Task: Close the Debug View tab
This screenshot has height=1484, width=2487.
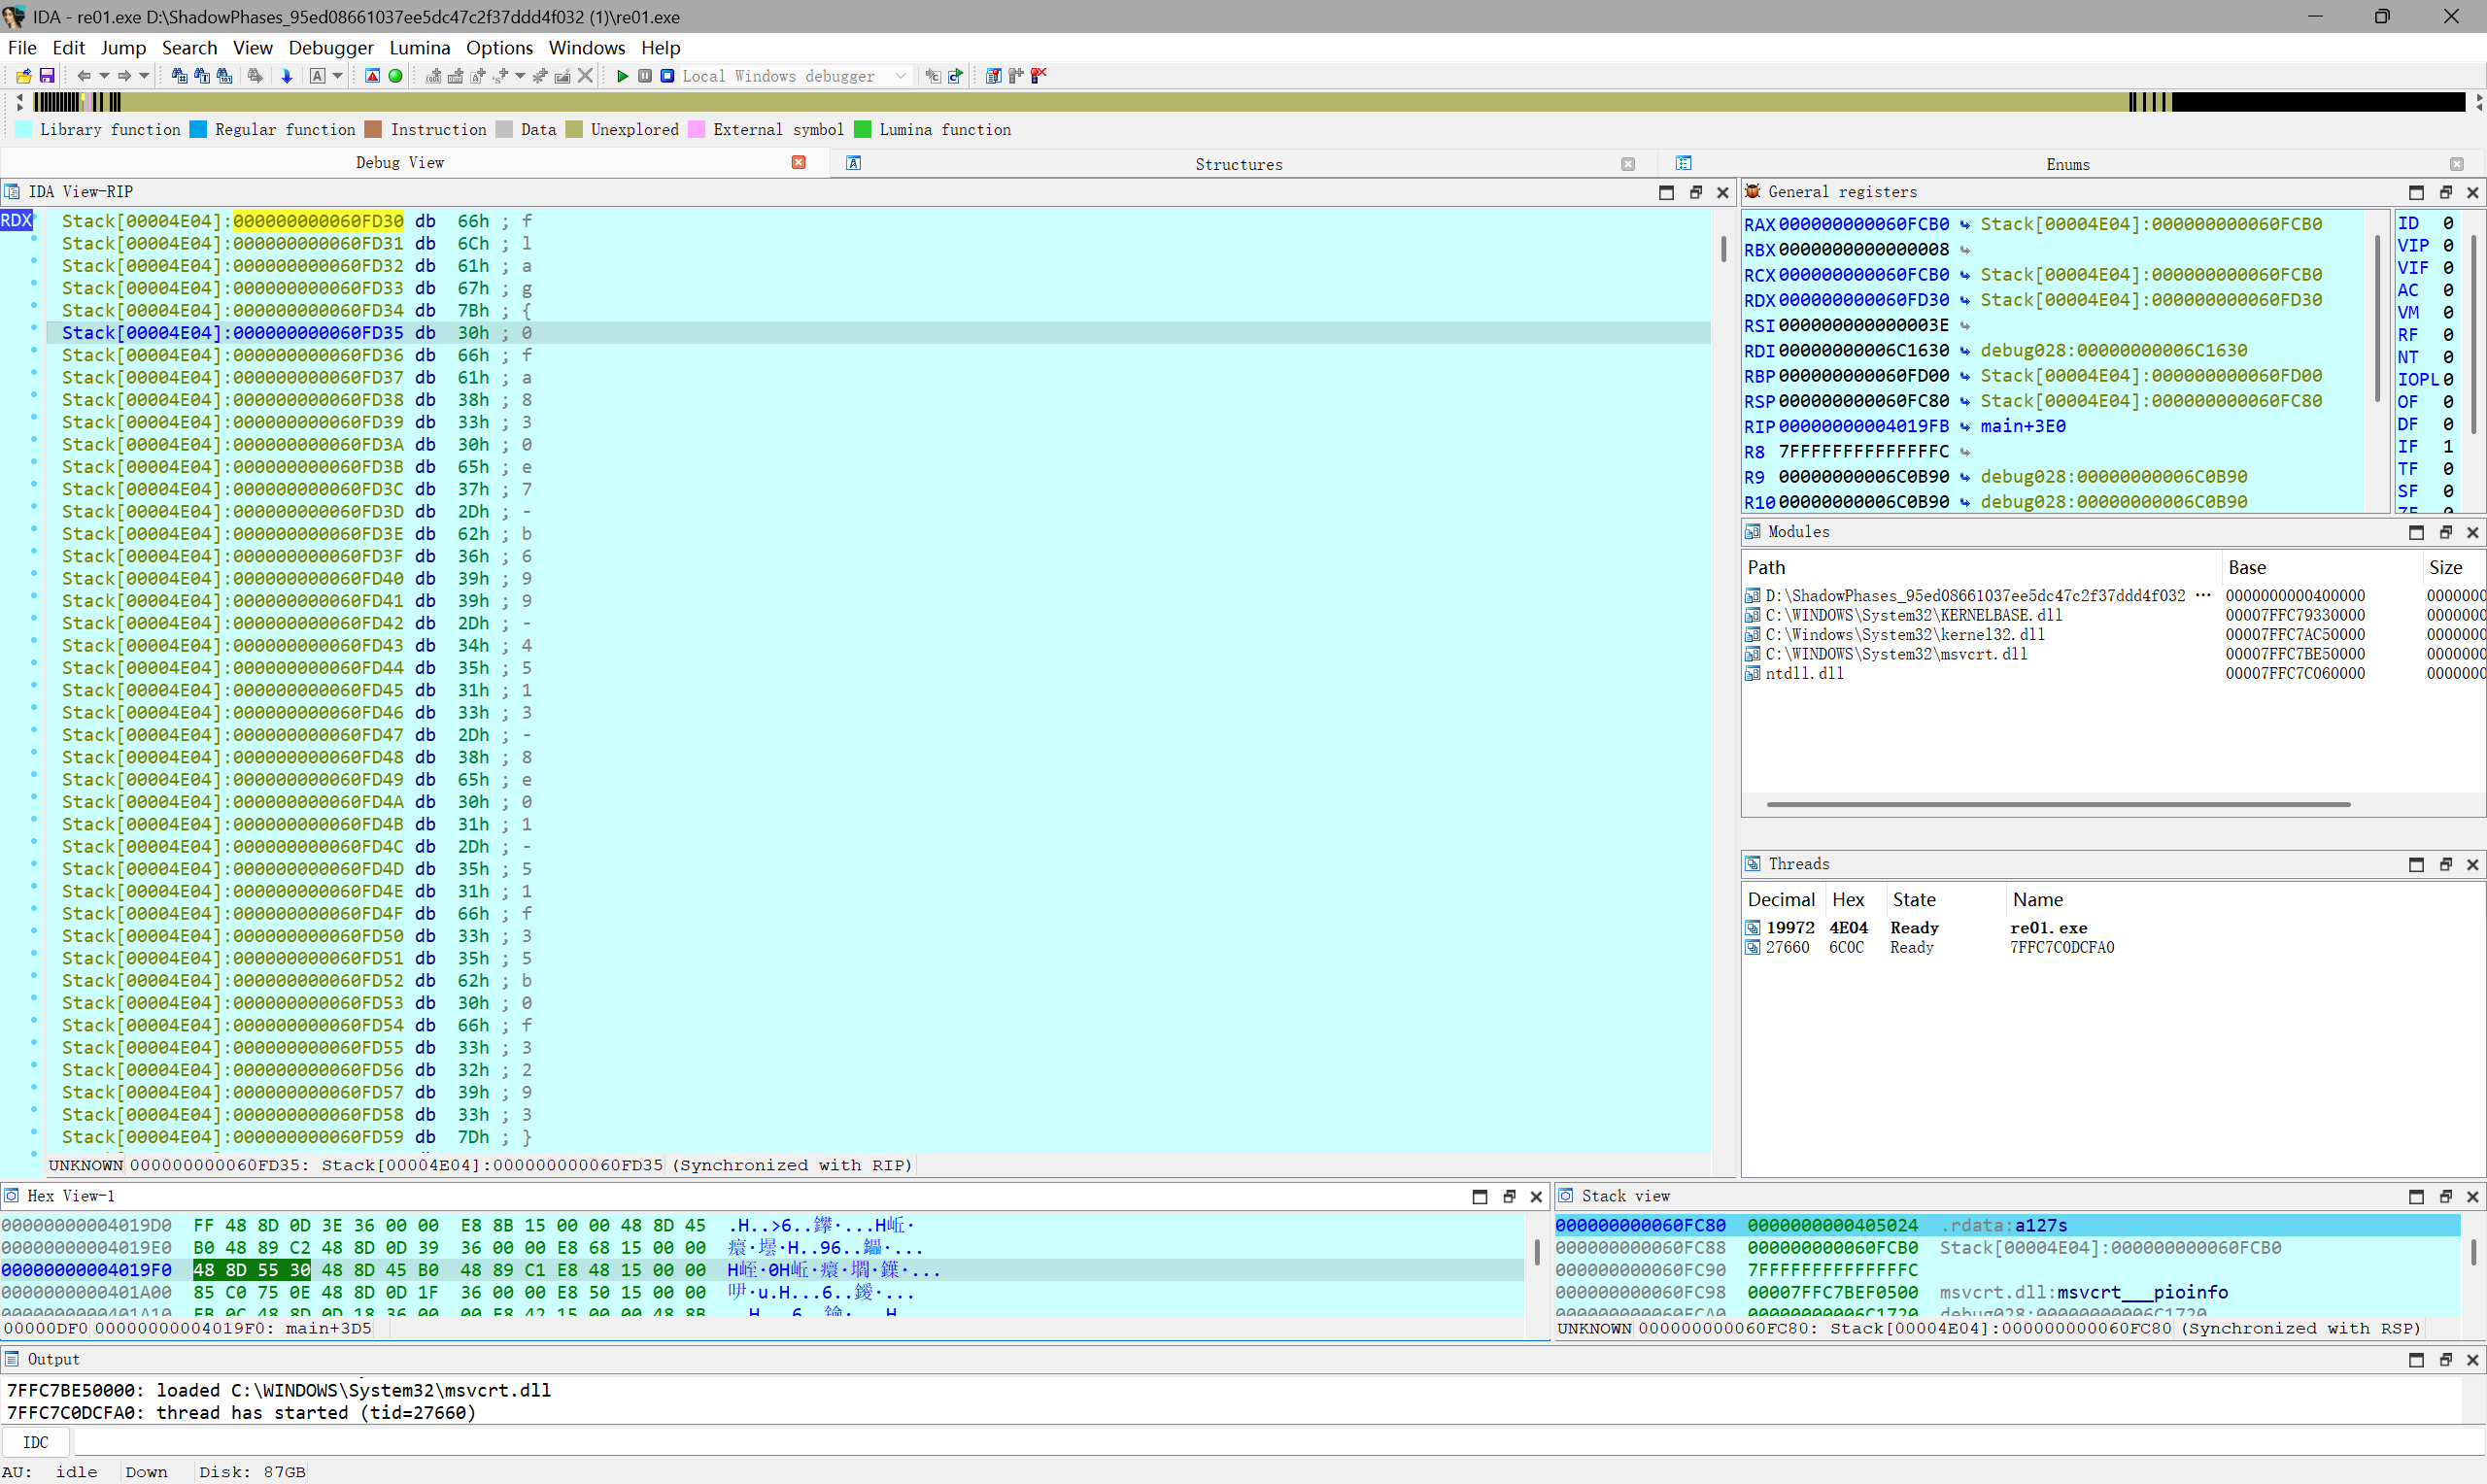Action: click(798, 162)
